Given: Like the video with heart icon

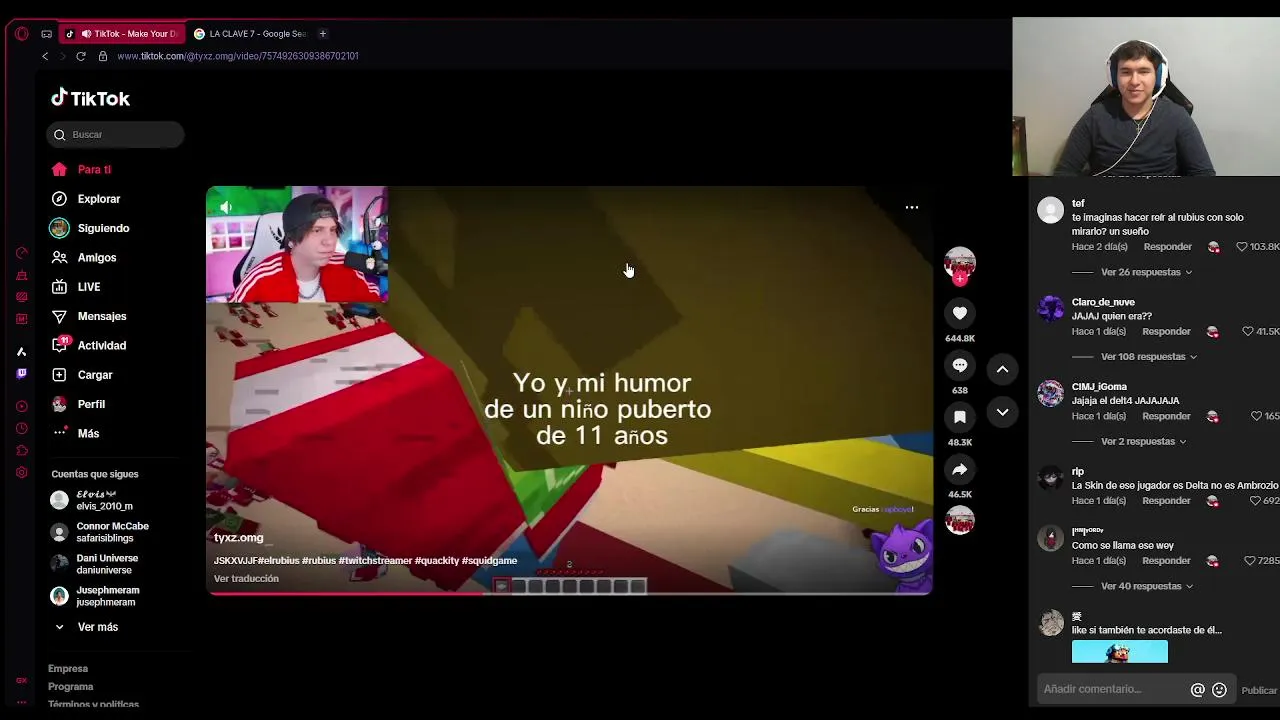Looking at the screenshot, I should [x=960, y=313].
